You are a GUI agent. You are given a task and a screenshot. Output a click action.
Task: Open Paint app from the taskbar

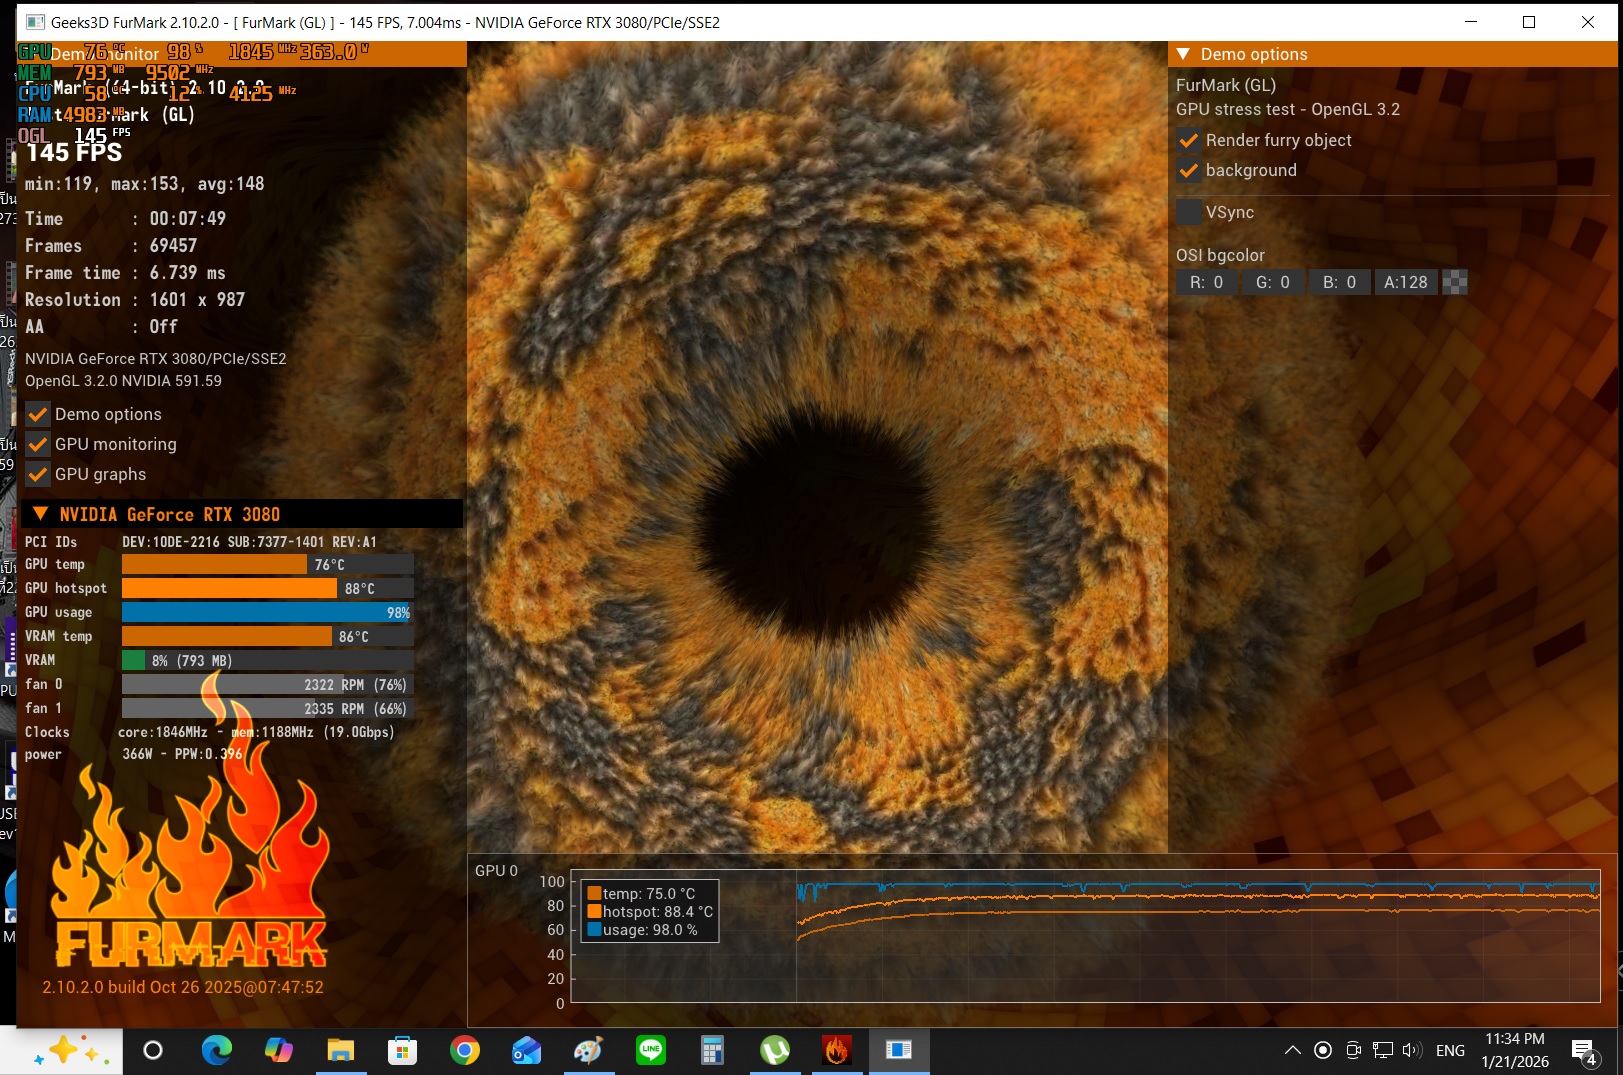tap(588, 1050)
